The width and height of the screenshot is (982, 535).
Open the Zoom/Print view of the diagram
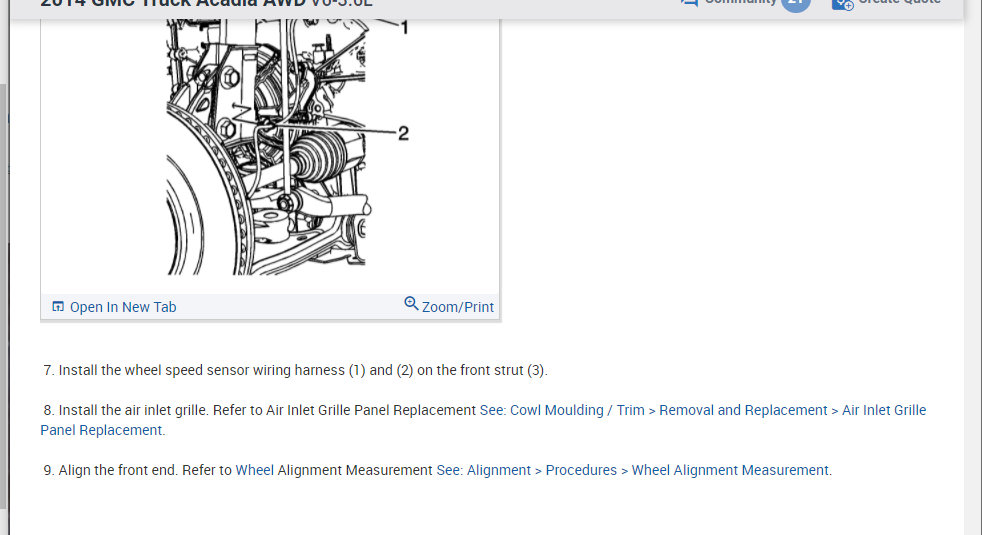pyautogui.click(x=457, y=307)
